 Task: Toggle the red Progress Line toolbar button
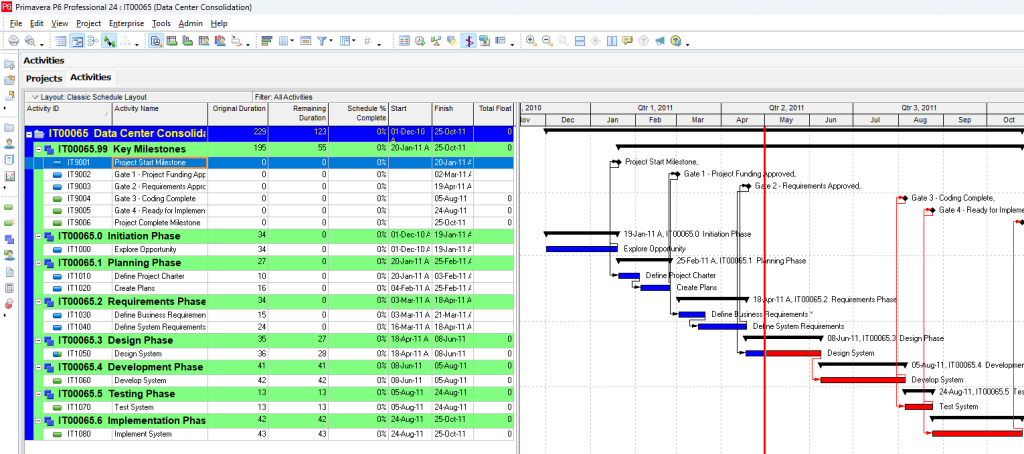pyautogui.click(x=467, y=41)
